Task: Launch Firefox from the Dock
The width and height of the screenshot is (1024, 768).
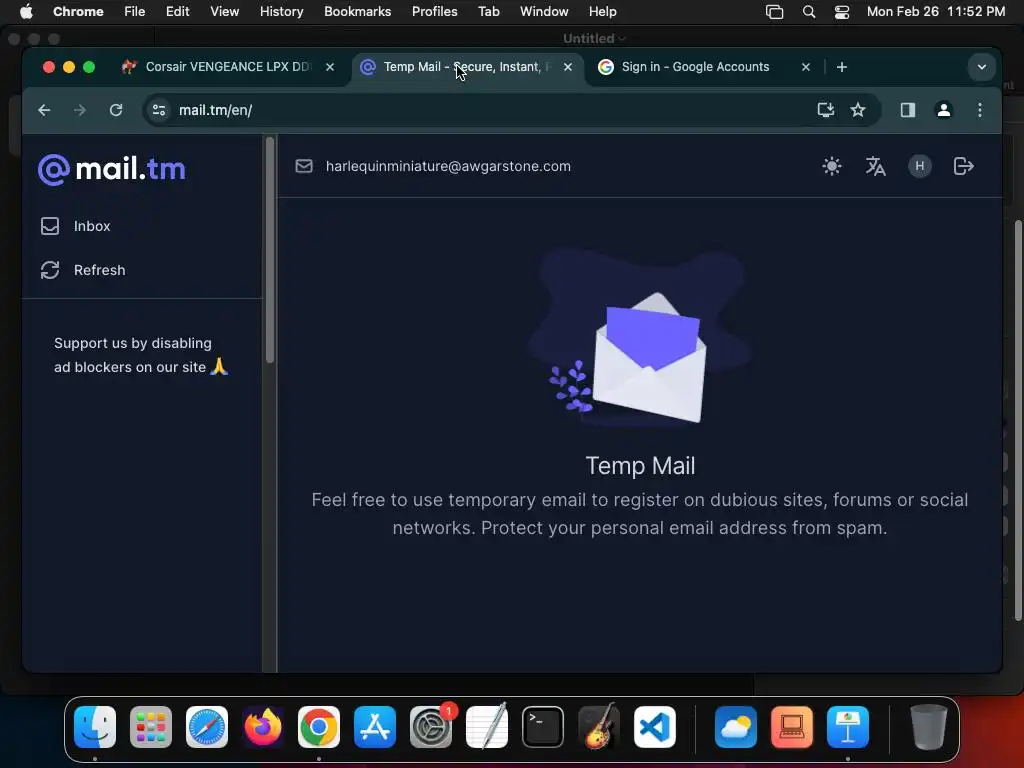Action: point(263,726)
